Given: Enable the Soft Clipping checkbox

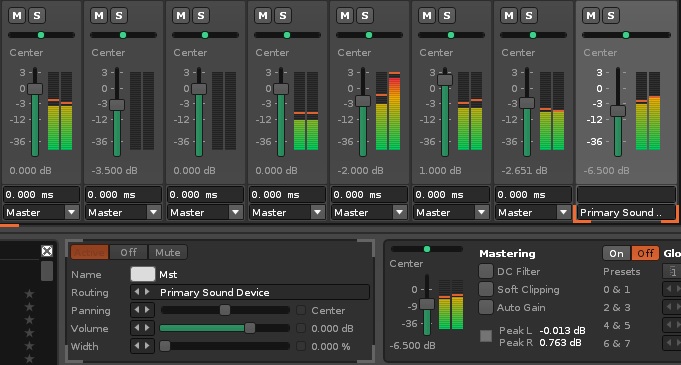Looking at the screenshot, I should pos(486,289).
